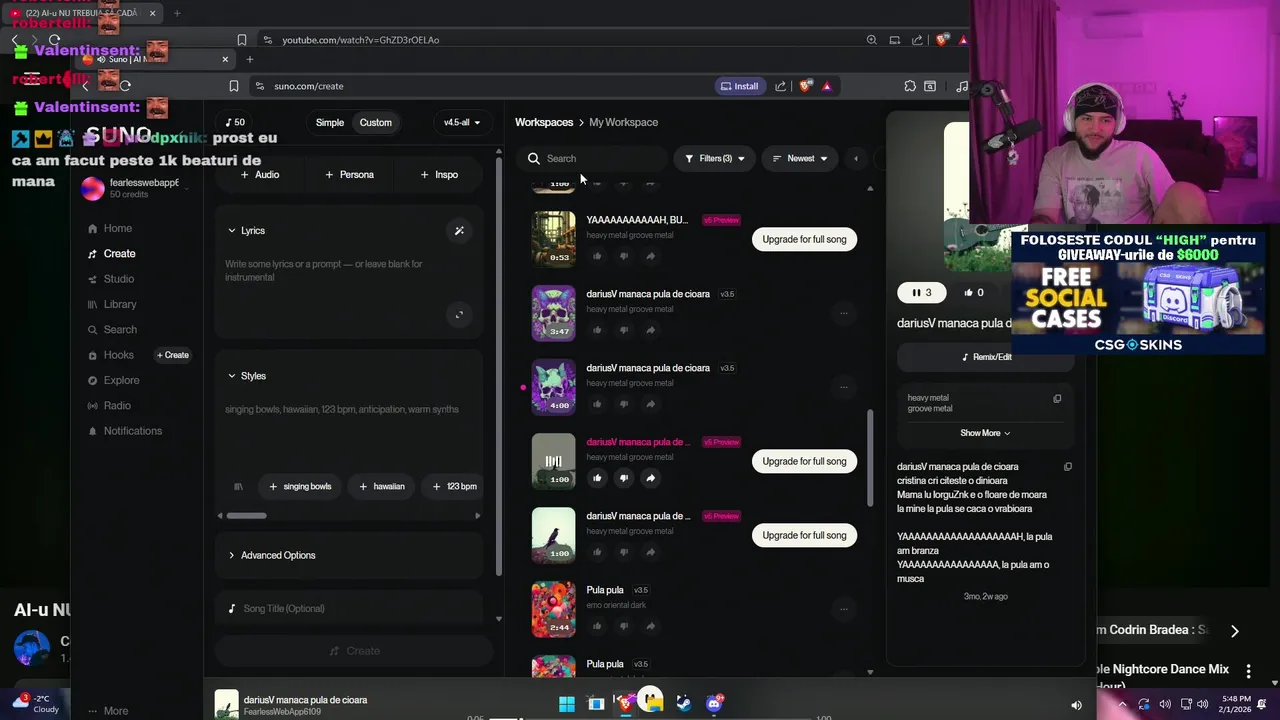
Task: Switch to Custom creation mode
Action: pyautogui.click(x=376, y=123)
